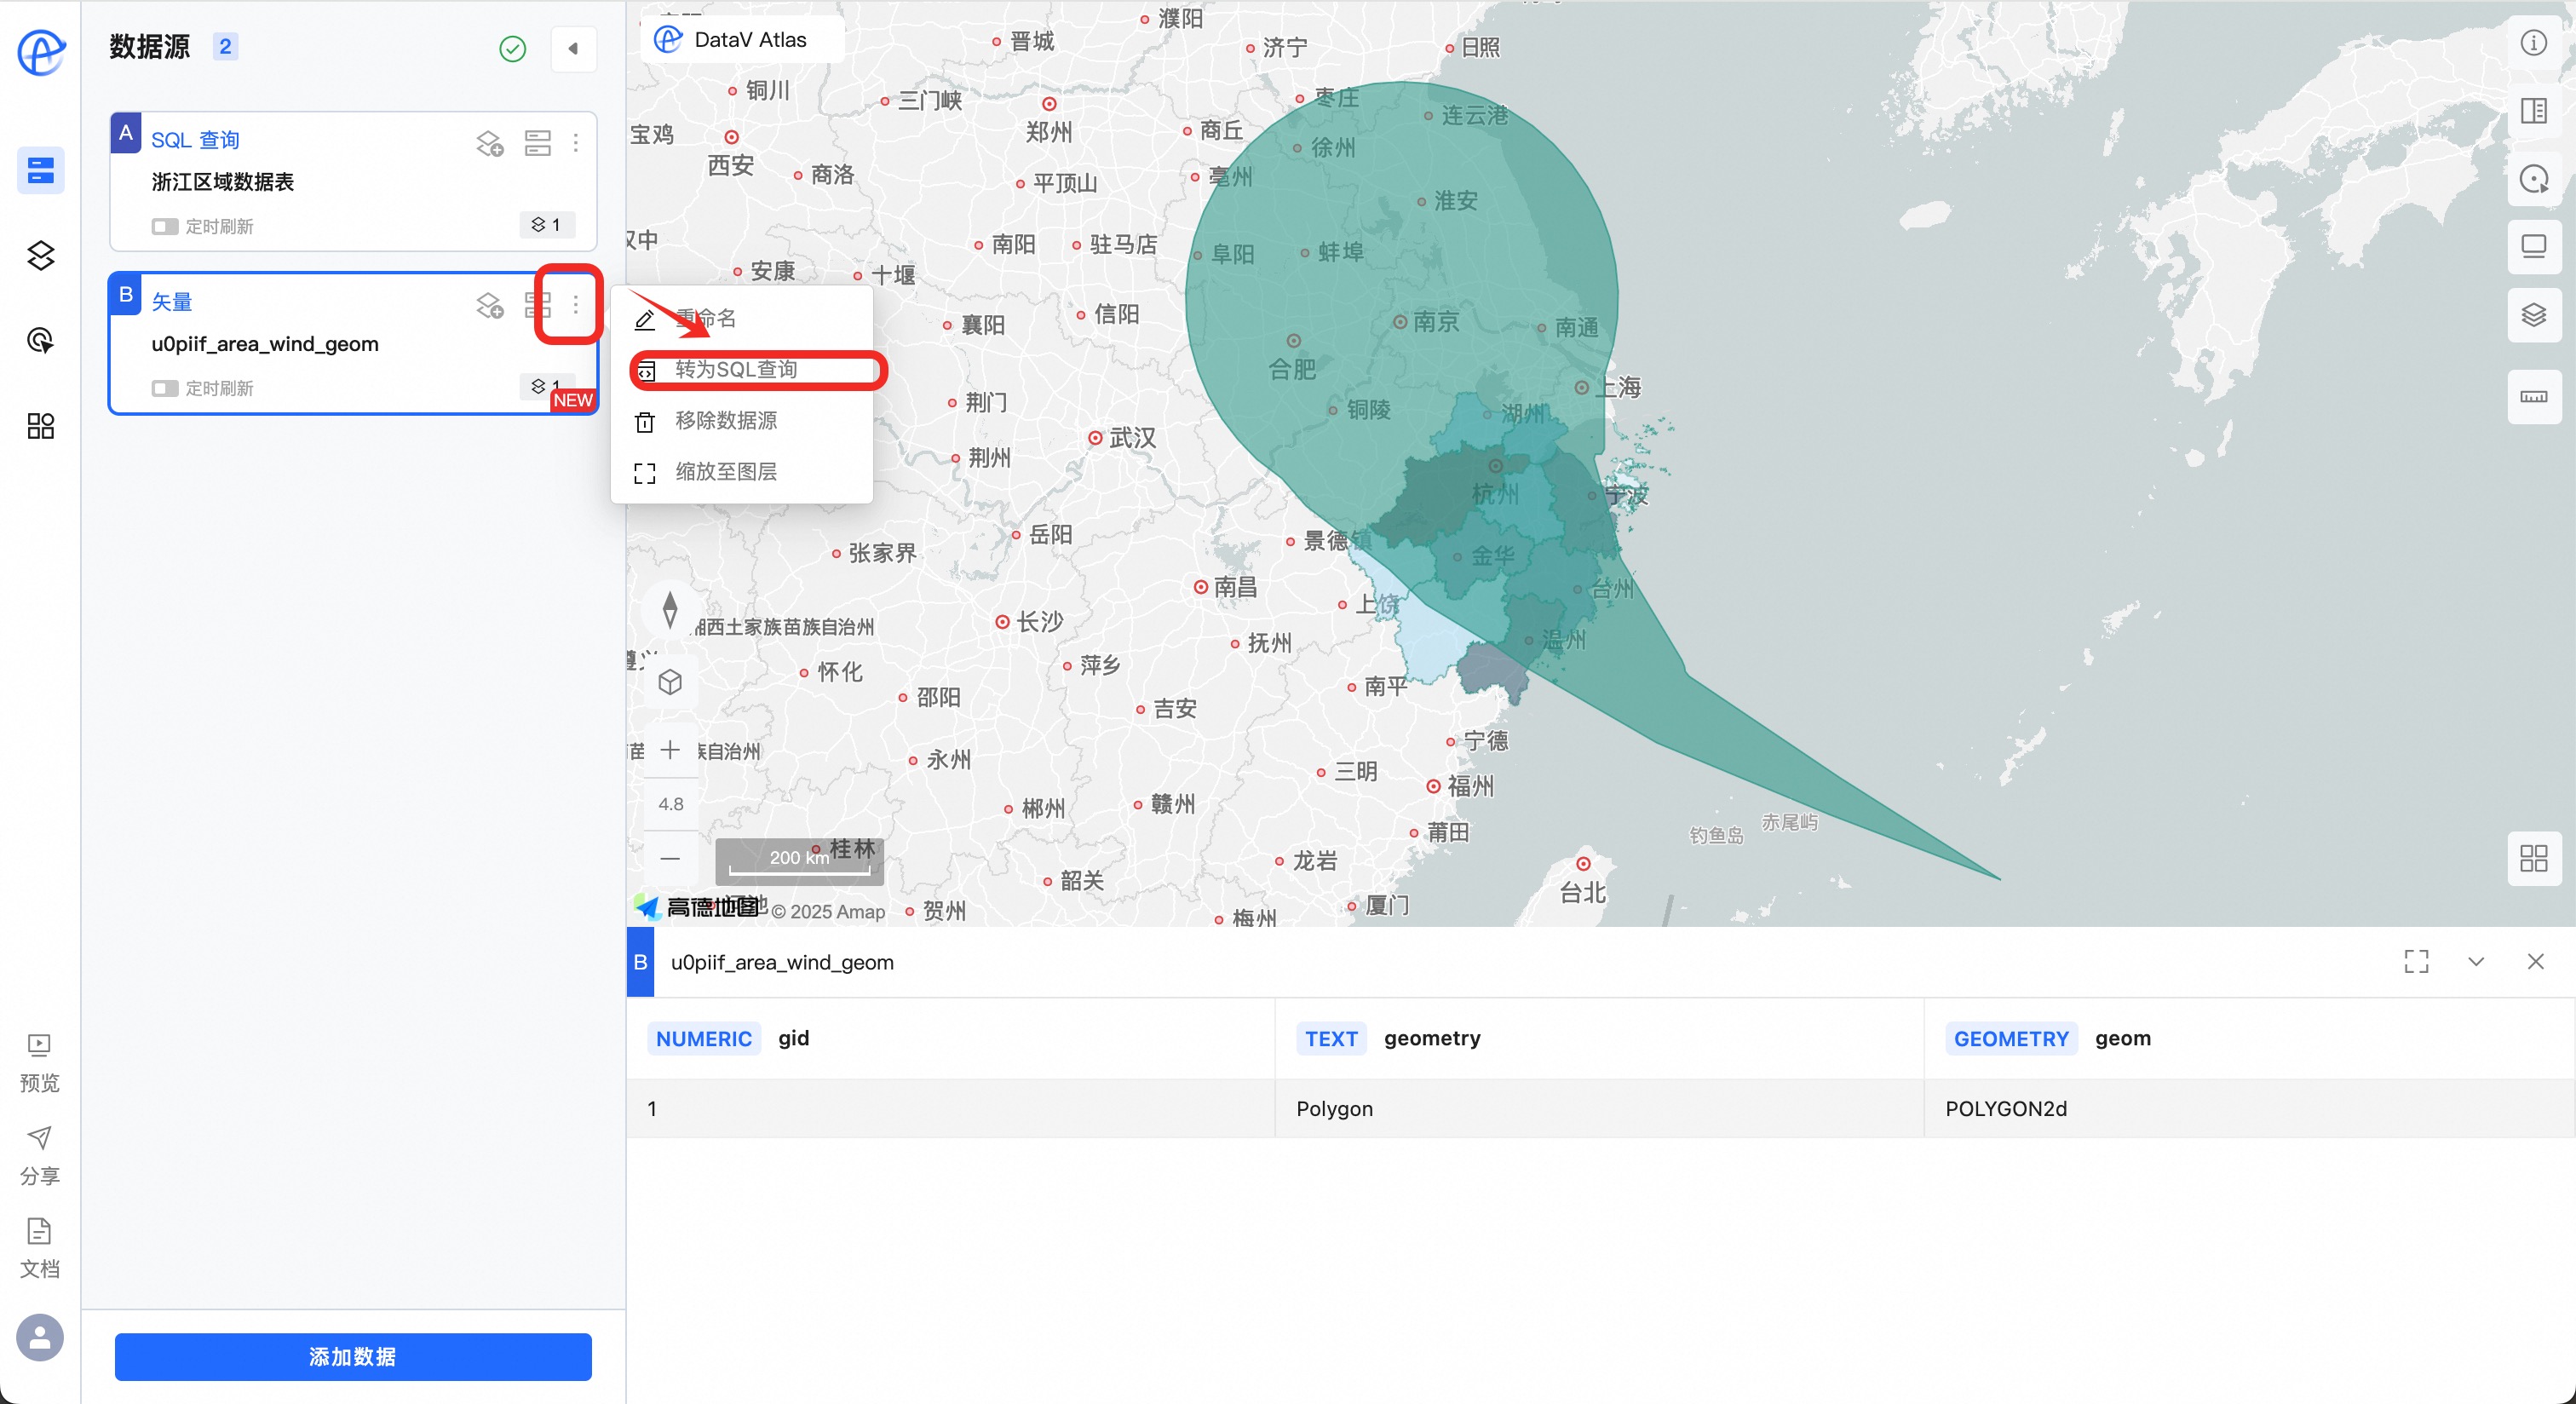Open data table icon on SQL 查询 card

pyautogui.click(x=537, y=144)
